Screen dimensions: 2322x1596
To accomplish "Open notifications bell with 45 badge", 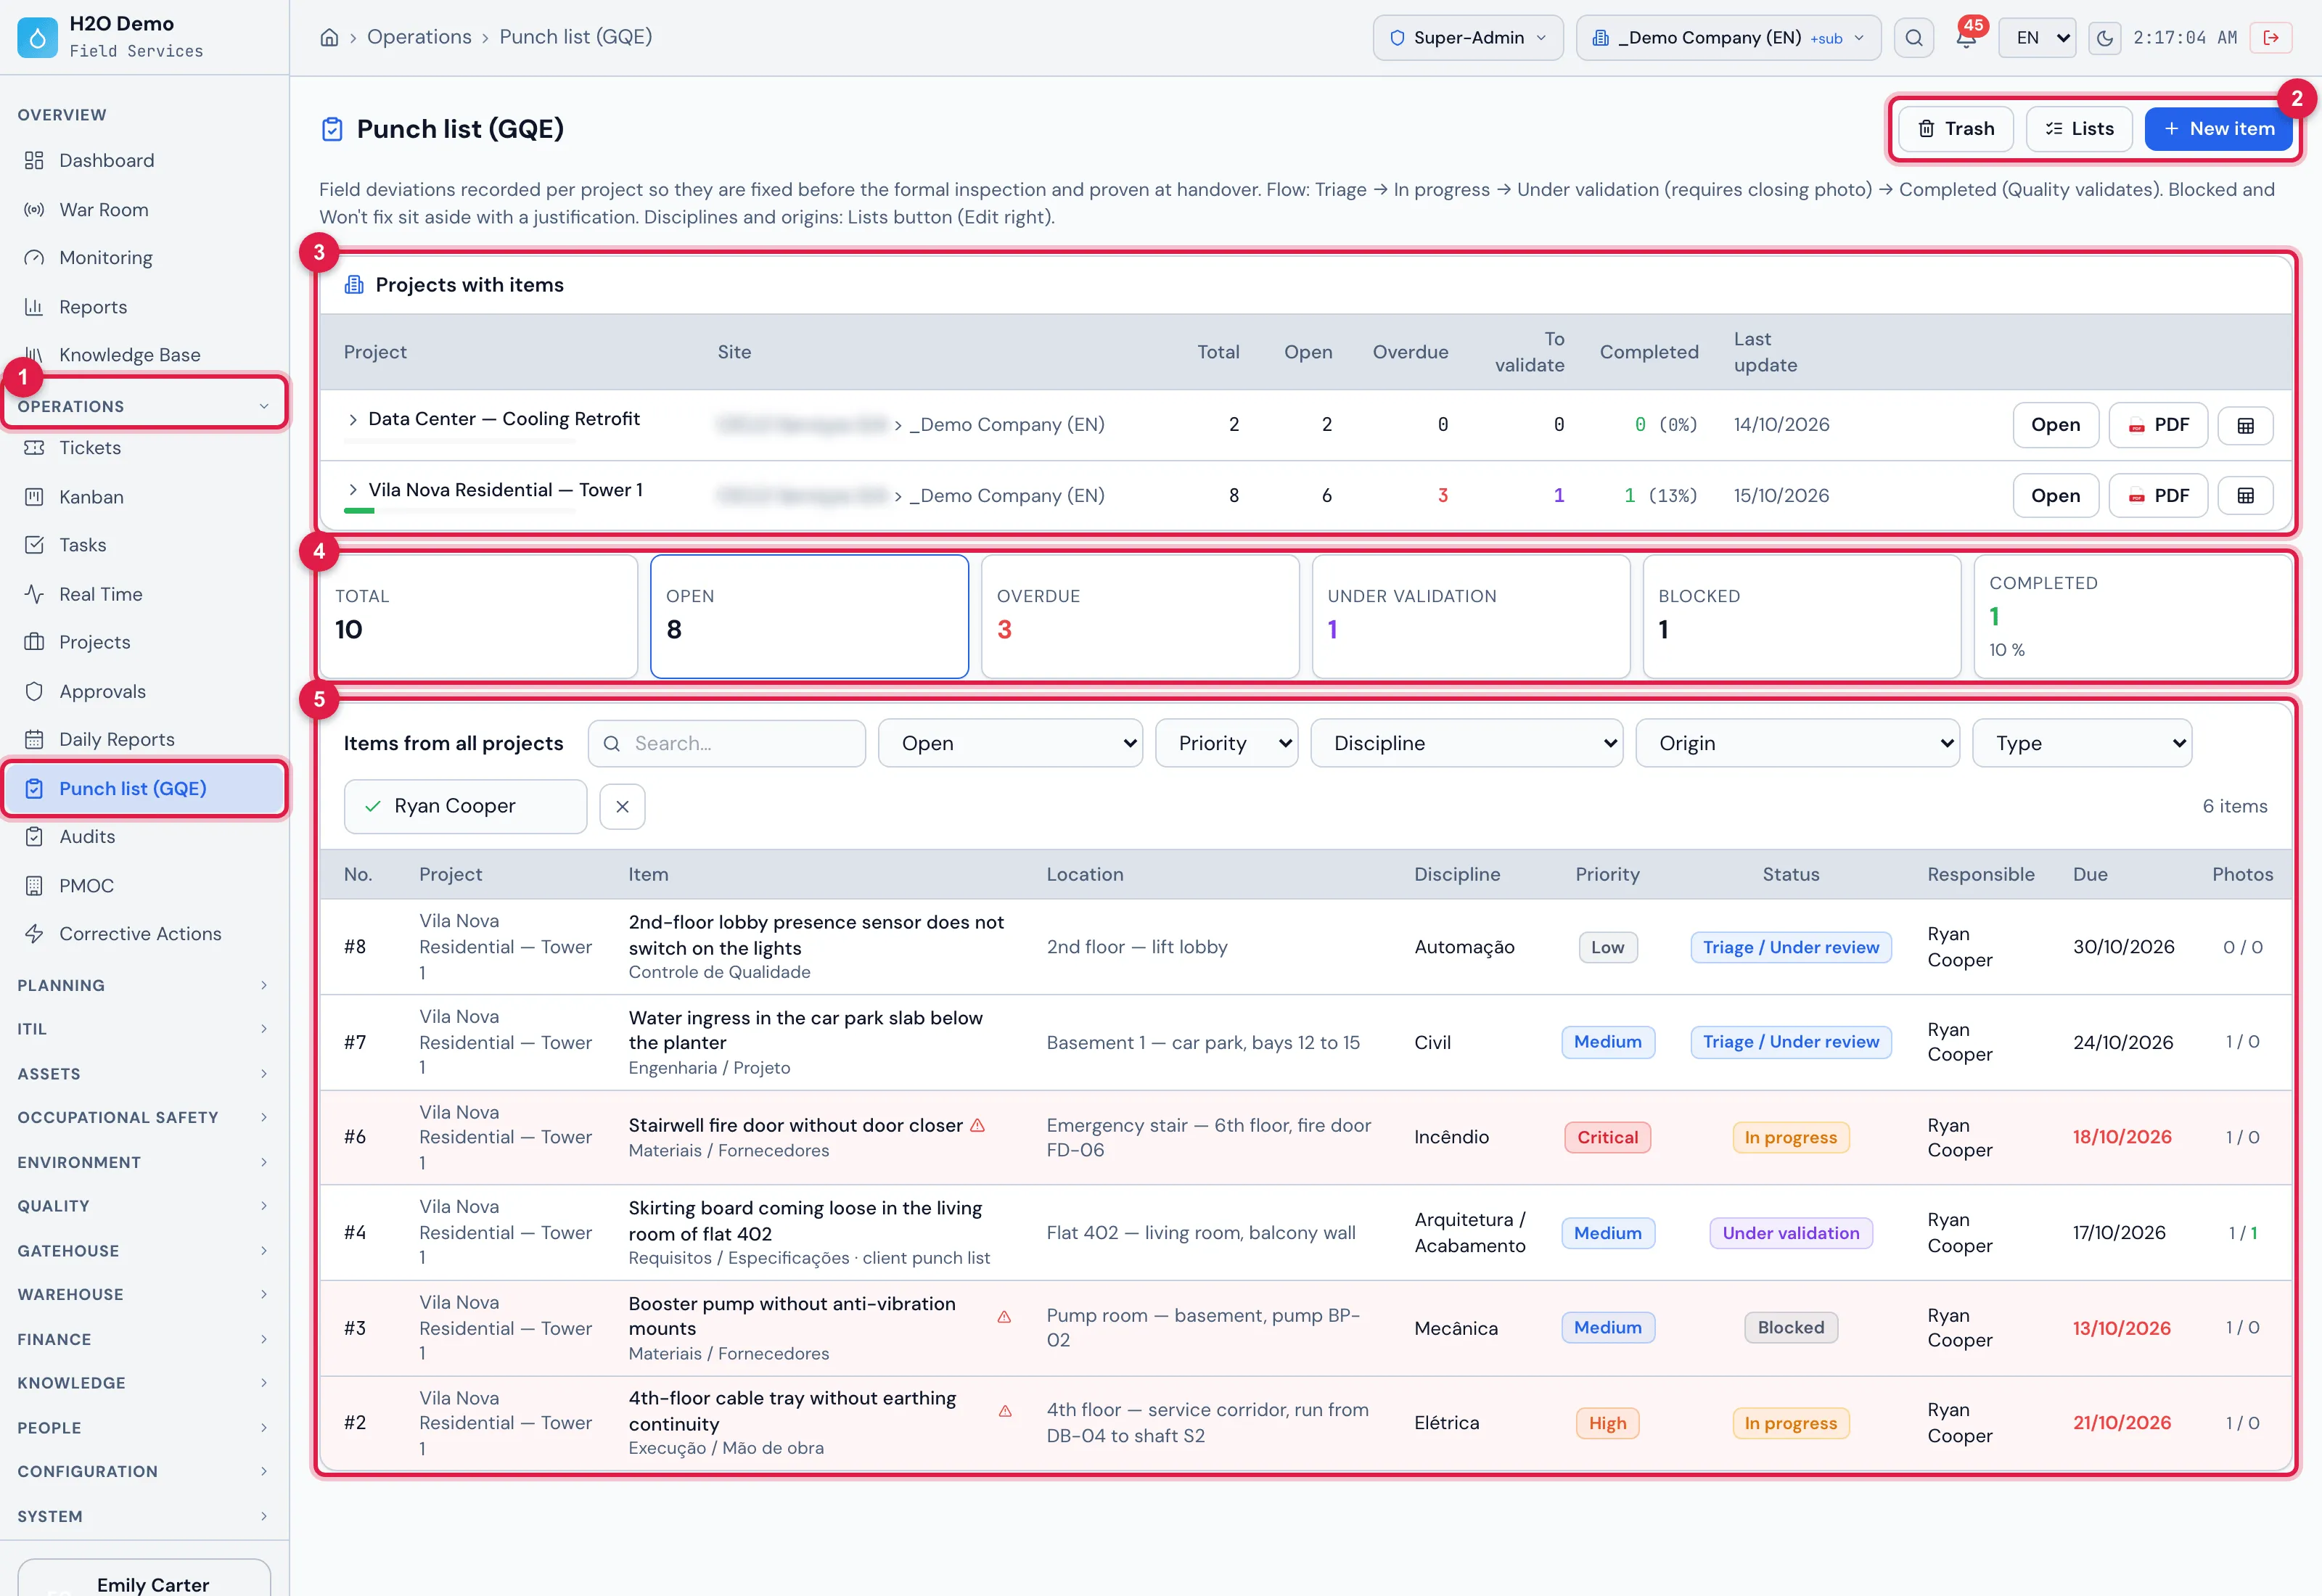I will coord(1966,38).
